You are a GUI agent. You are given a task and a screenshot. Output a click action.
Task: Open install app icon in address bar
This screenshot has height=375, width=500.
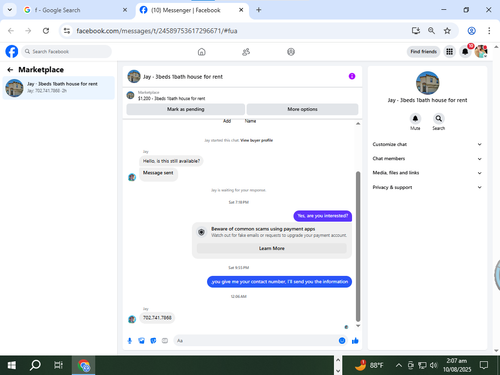[416, 31]
